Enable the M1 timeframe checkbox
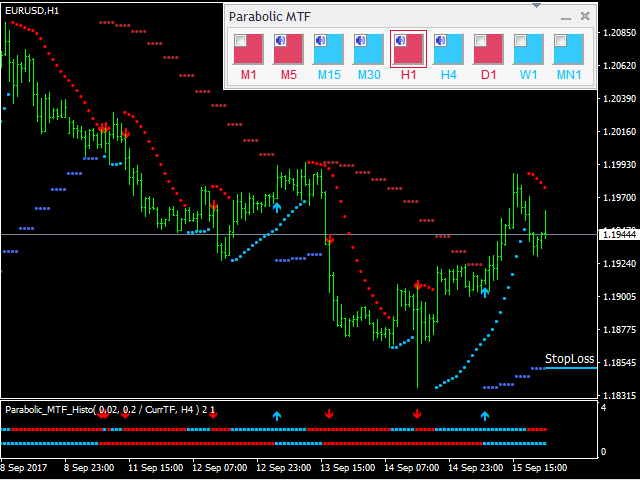The image size is (640, 480). pyautogui.click(x=242, y=42)
